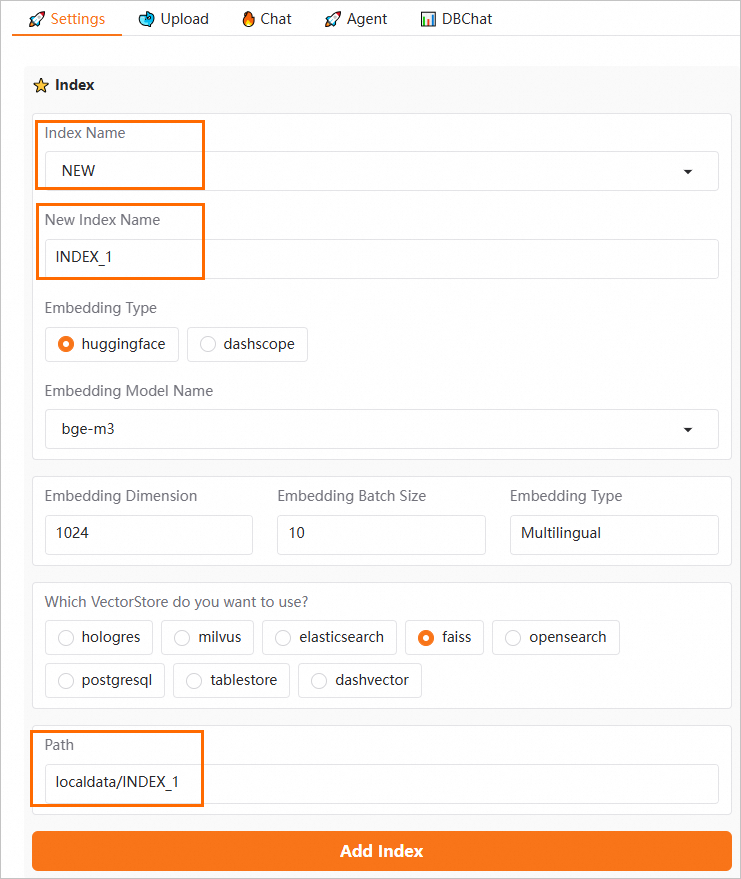This screenshot has height=879, width=741.
Task: Click the New Index Name field
Action: (381, 258)
